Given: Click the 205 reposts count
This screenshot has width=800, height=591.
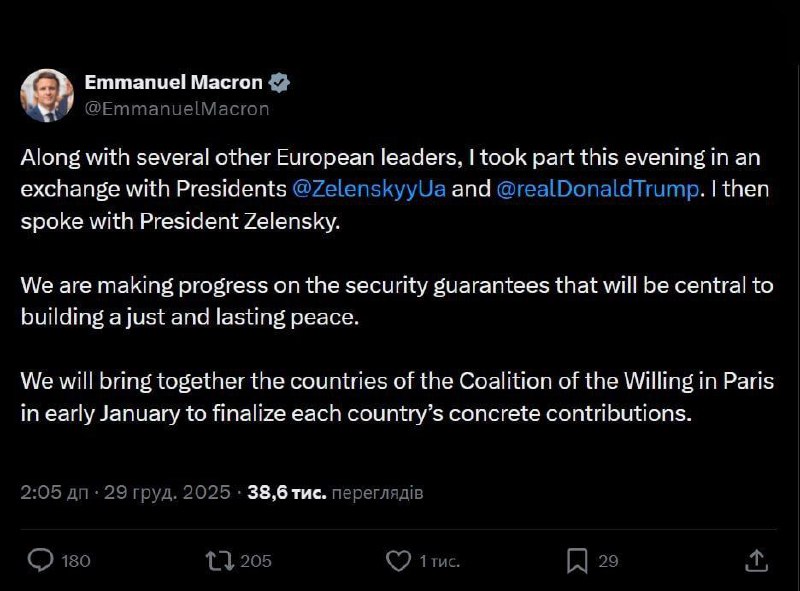Looking at the screenshot, I should point(256,561).
